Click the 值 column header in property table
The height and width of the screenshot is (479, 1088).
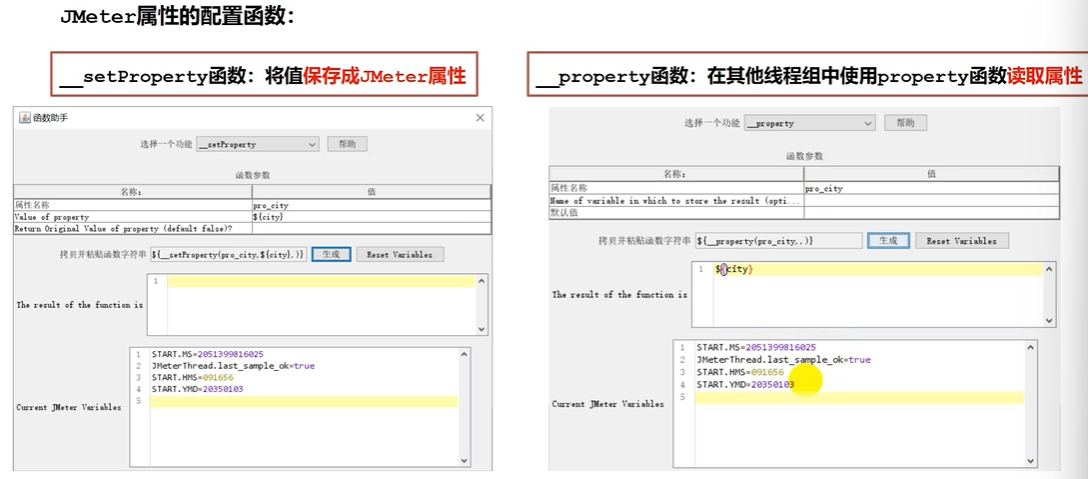[931, 174]
